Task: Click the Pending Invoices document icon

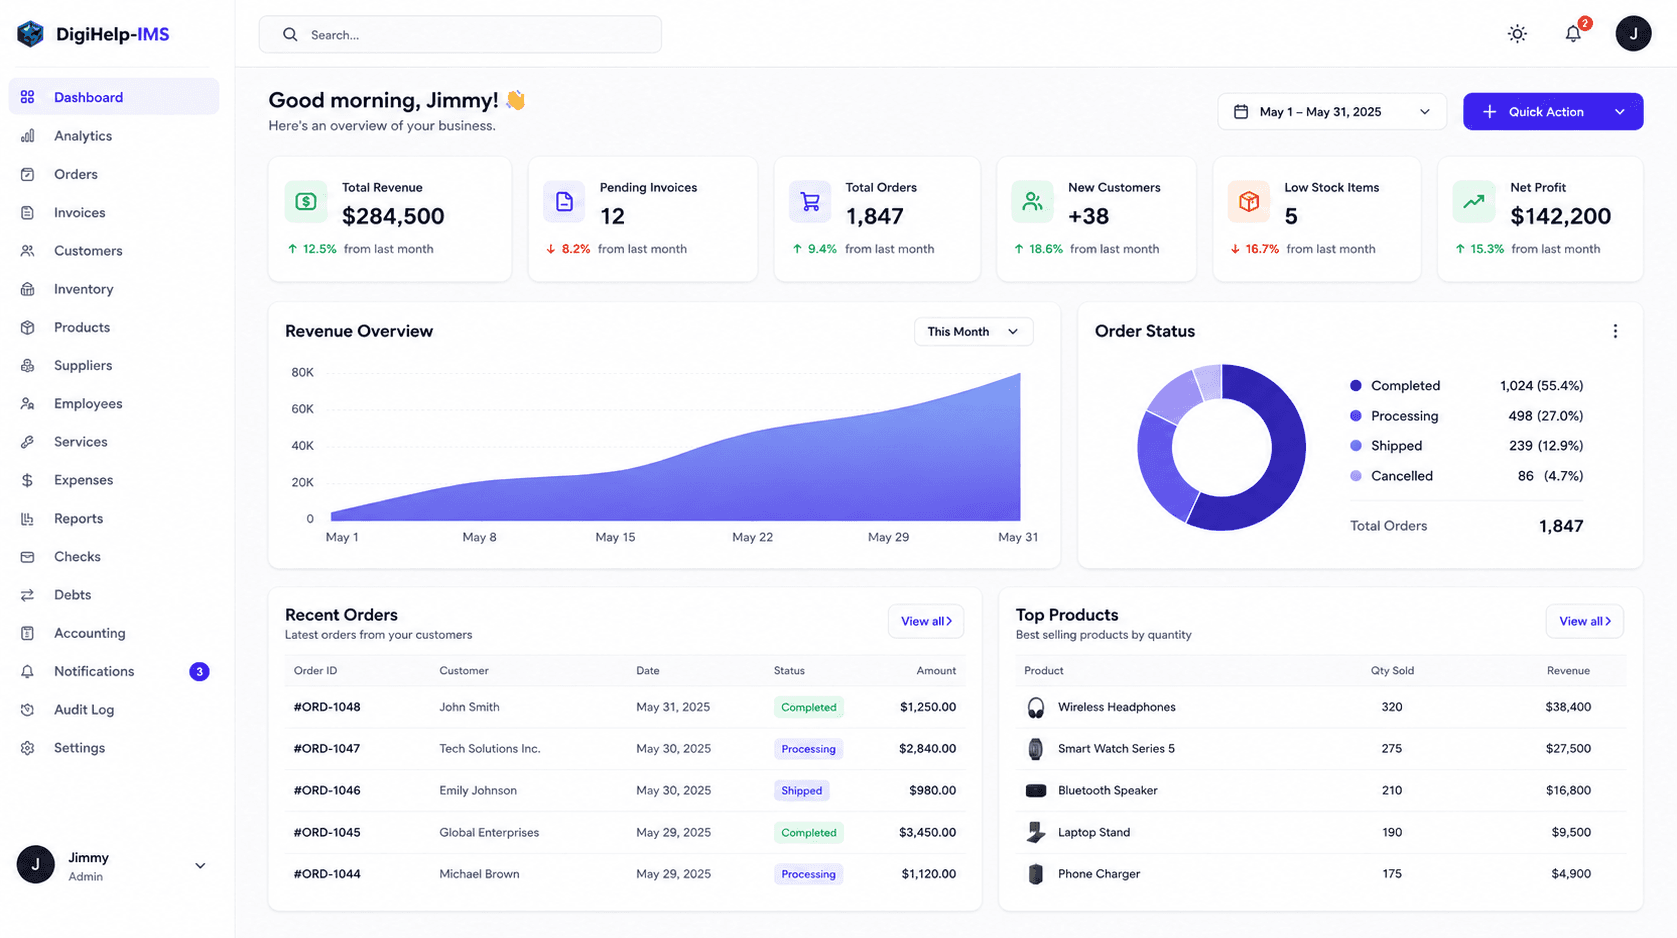Action: click(564, 201)
